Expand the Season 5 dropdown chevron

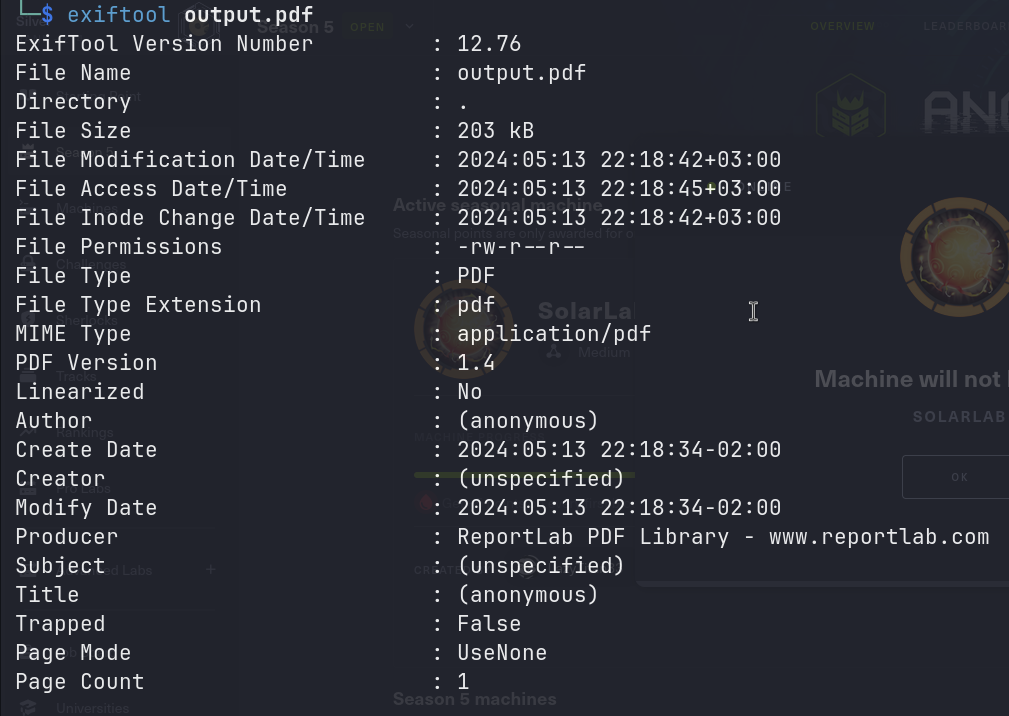coord(409,27)
